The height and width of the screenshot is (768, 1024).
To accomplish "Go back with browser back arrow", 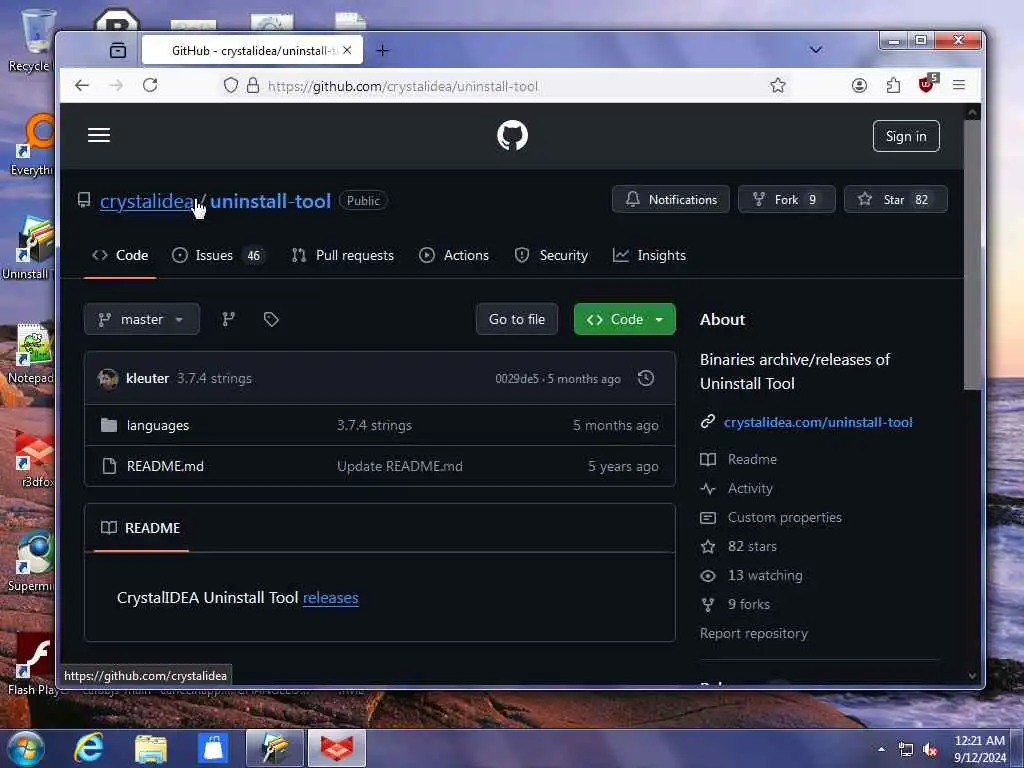I will click(82, 86).
